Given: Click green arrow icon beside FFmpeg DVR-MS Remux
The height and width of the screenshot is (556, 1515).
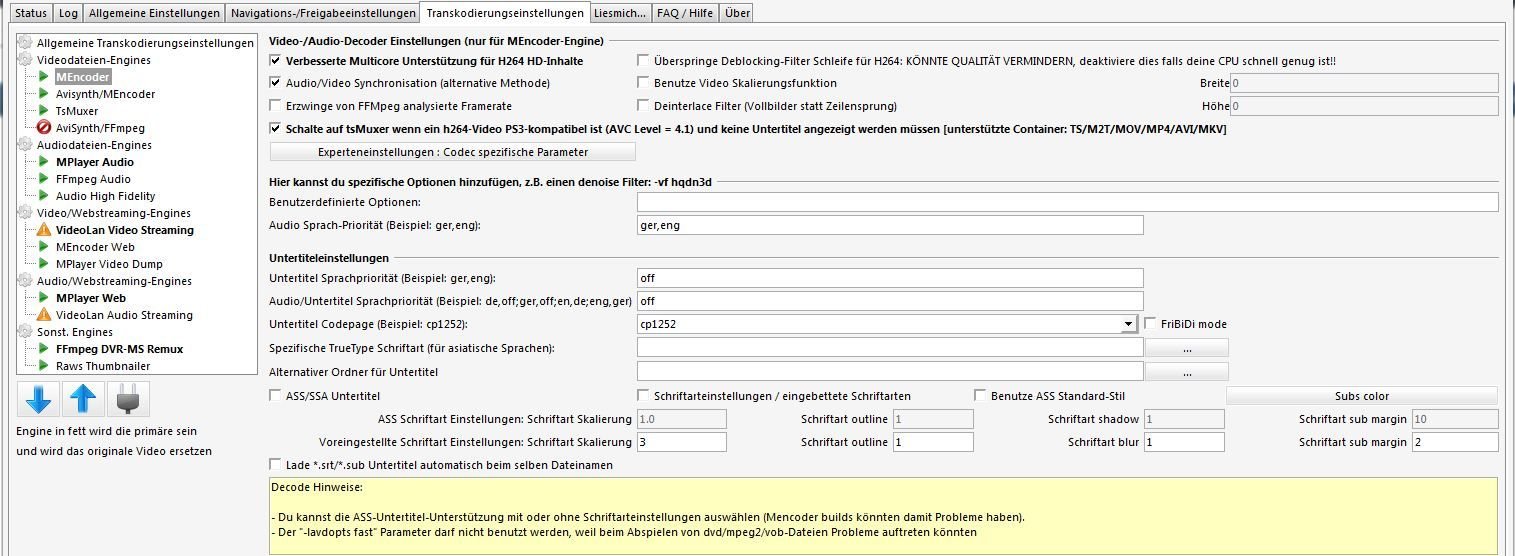Looking at the screenshot, I should [x=44, y=349].
